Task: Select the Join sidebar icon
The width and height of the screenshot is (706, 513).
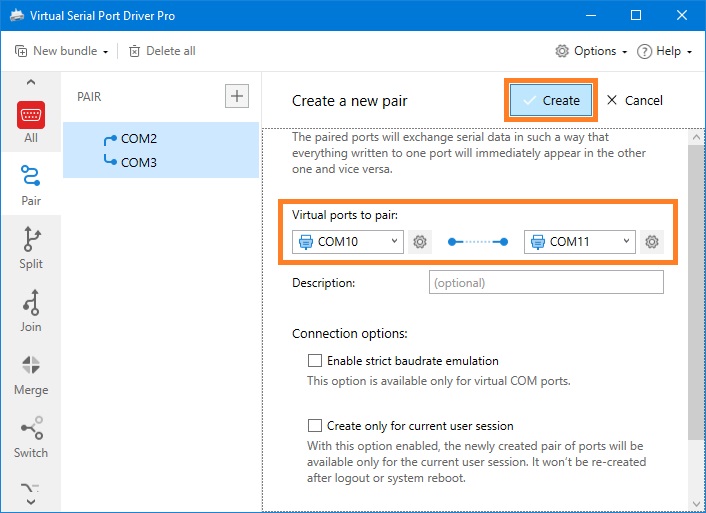Action: click(31, 311)
